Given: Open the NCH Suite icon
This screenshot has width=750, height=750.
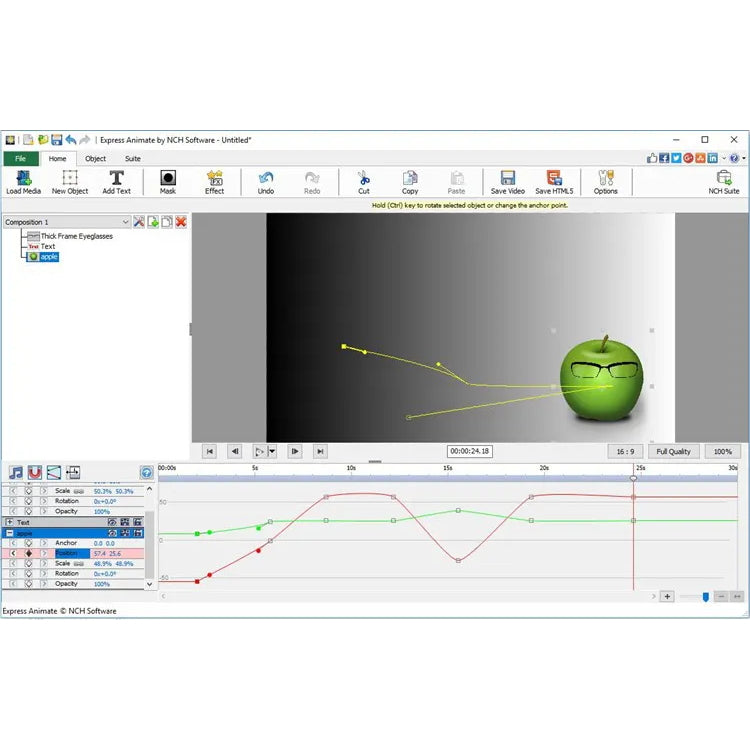Looking at the screenshot, I should 723,181.
